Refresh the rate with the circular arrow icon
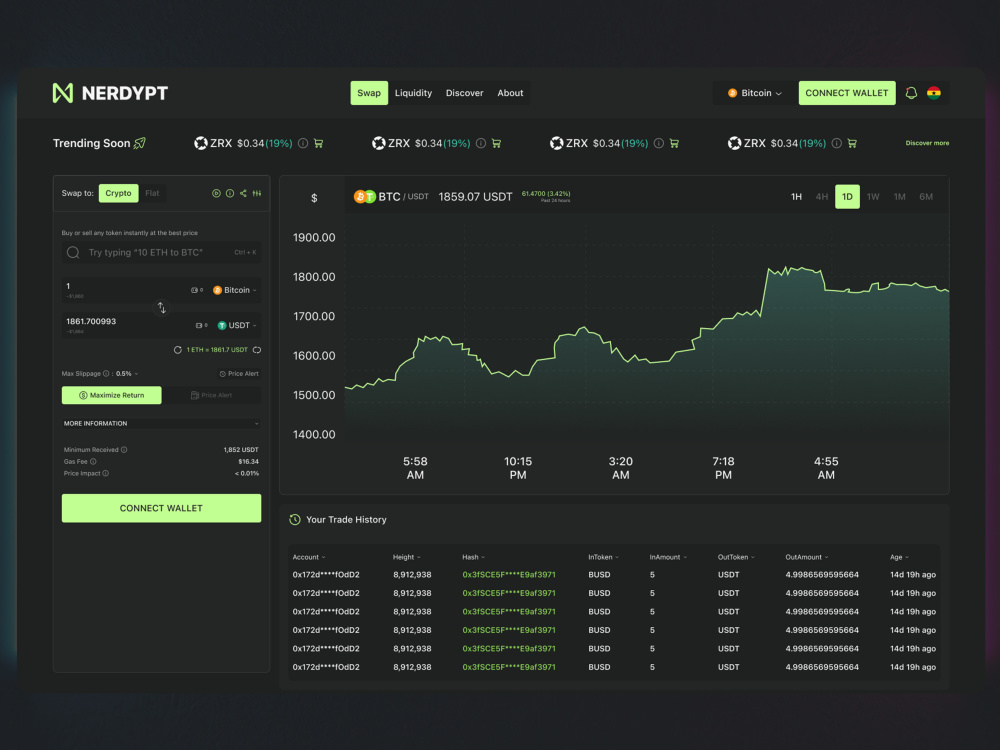This screenshot has height=750, width=1000. pyautogui.click(x=178, y=350)
